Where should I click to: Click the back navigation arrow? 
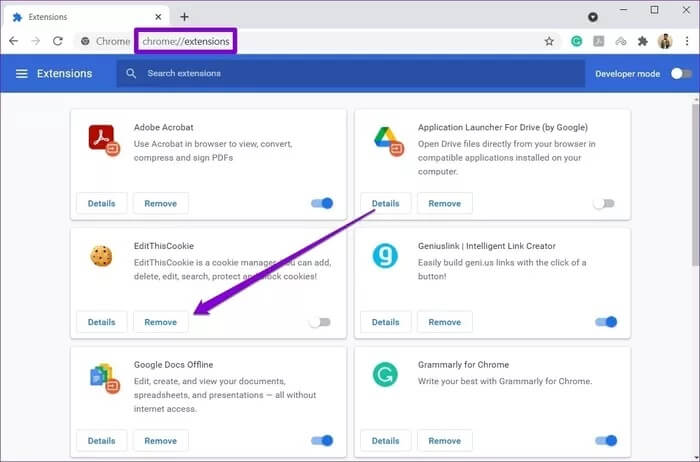click(13, 41)
